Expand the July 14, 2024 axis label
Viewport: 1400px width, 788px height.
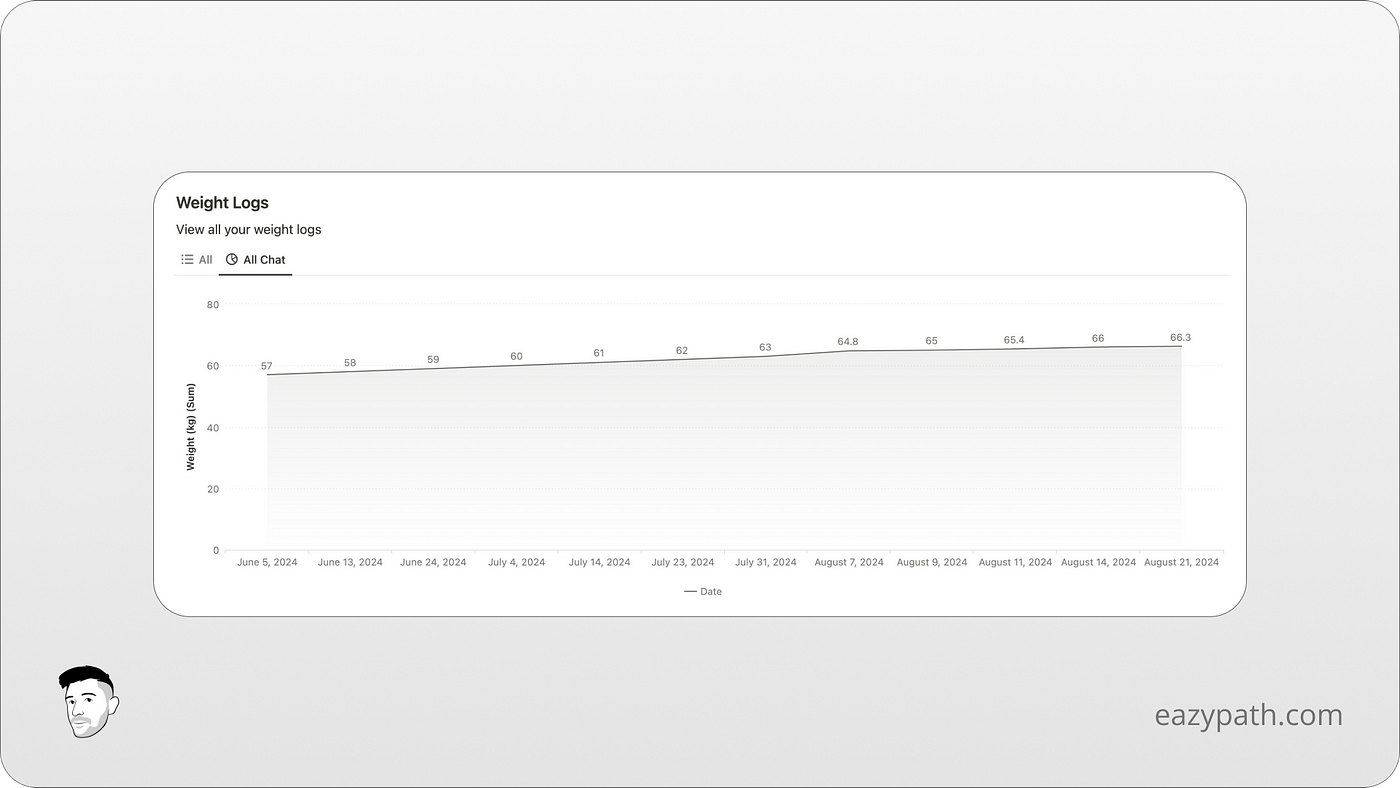point(599,562)
